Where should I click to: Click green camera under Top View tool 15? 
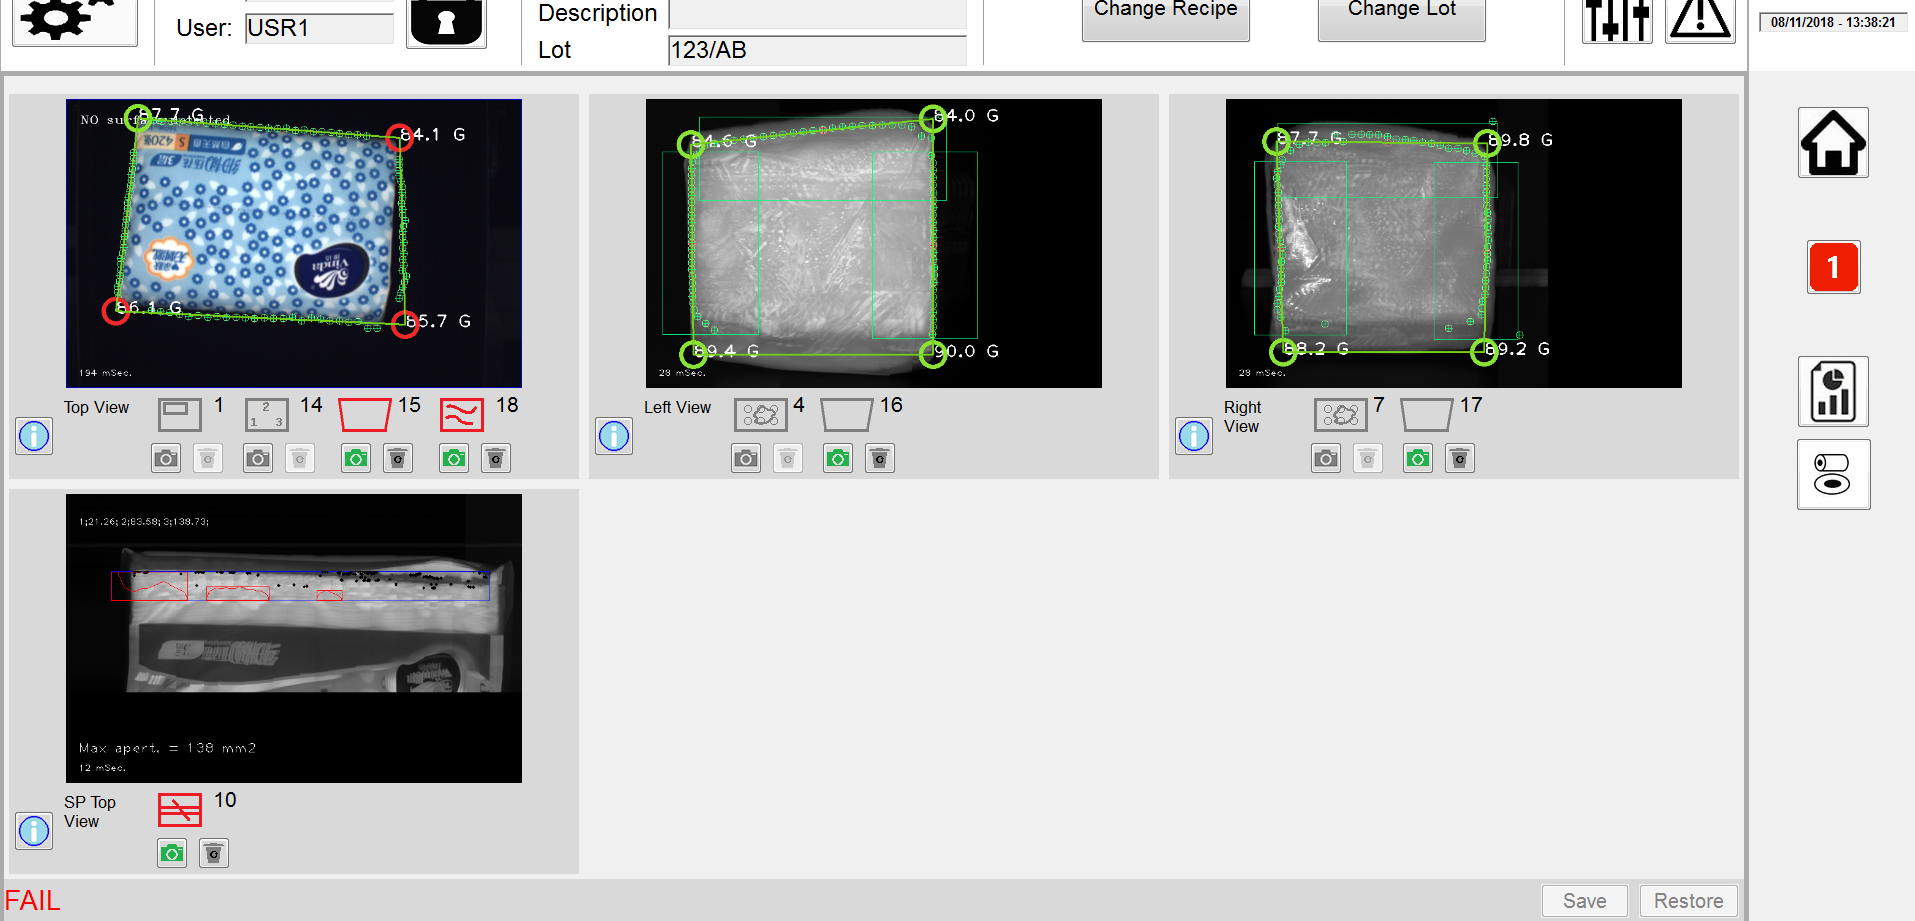tap(356, 458)
